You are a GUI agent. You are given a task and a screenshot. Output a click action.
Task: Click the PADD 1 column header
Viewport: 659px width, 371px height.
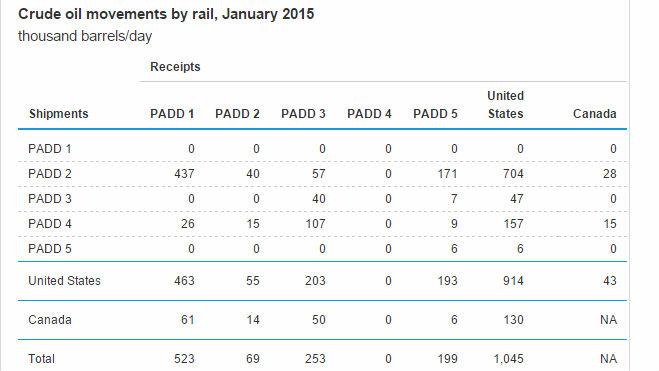tap(172, 114)
